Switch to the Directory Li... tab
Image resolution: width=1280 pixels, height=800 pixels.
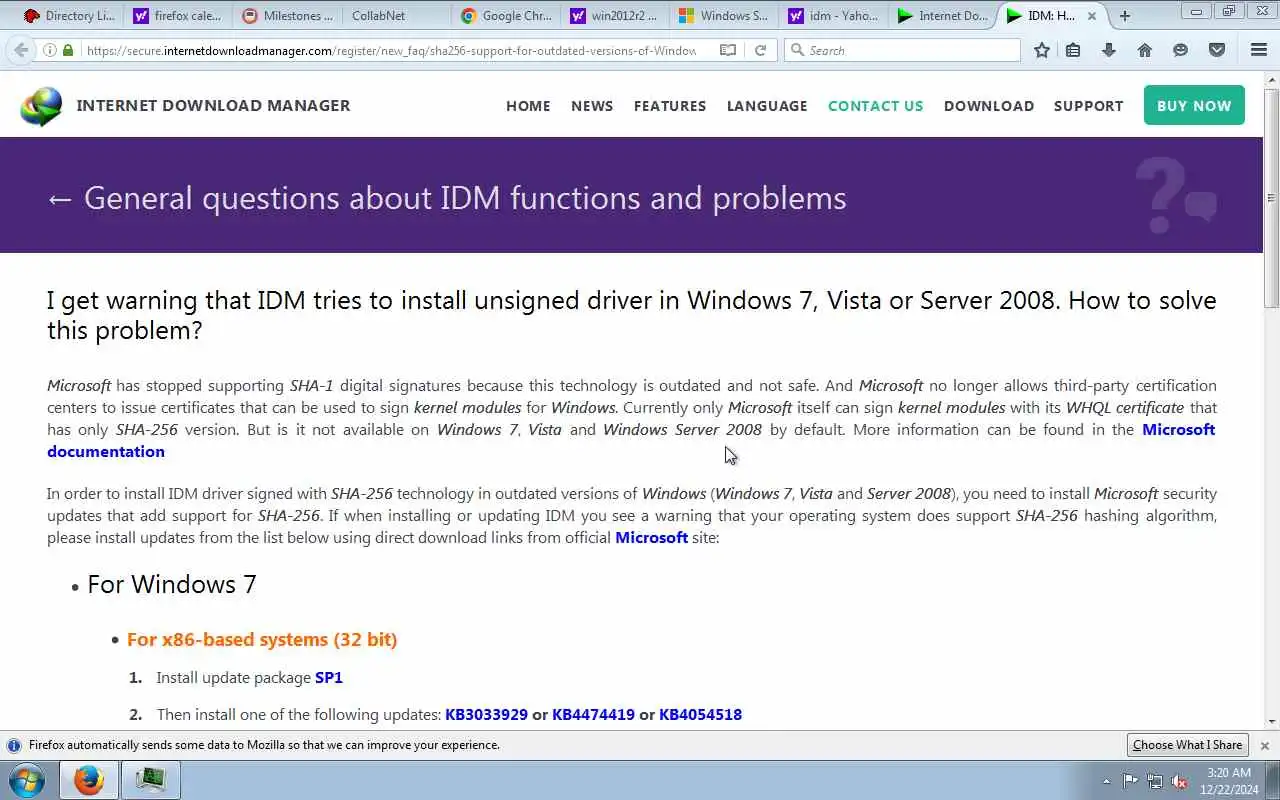click(69, 16)
